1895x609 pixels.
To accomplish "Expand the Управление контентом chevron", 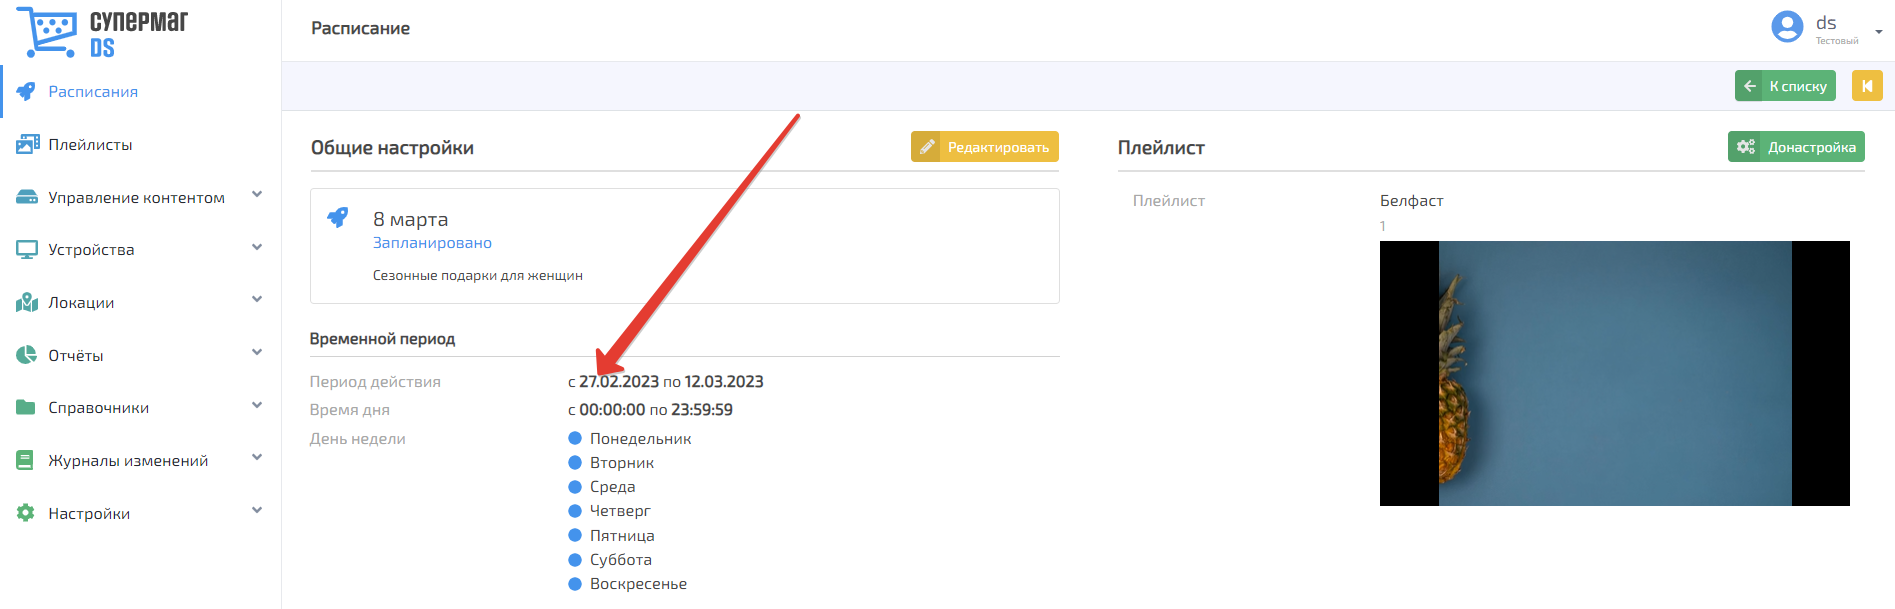I will click(x=257, y=194).
